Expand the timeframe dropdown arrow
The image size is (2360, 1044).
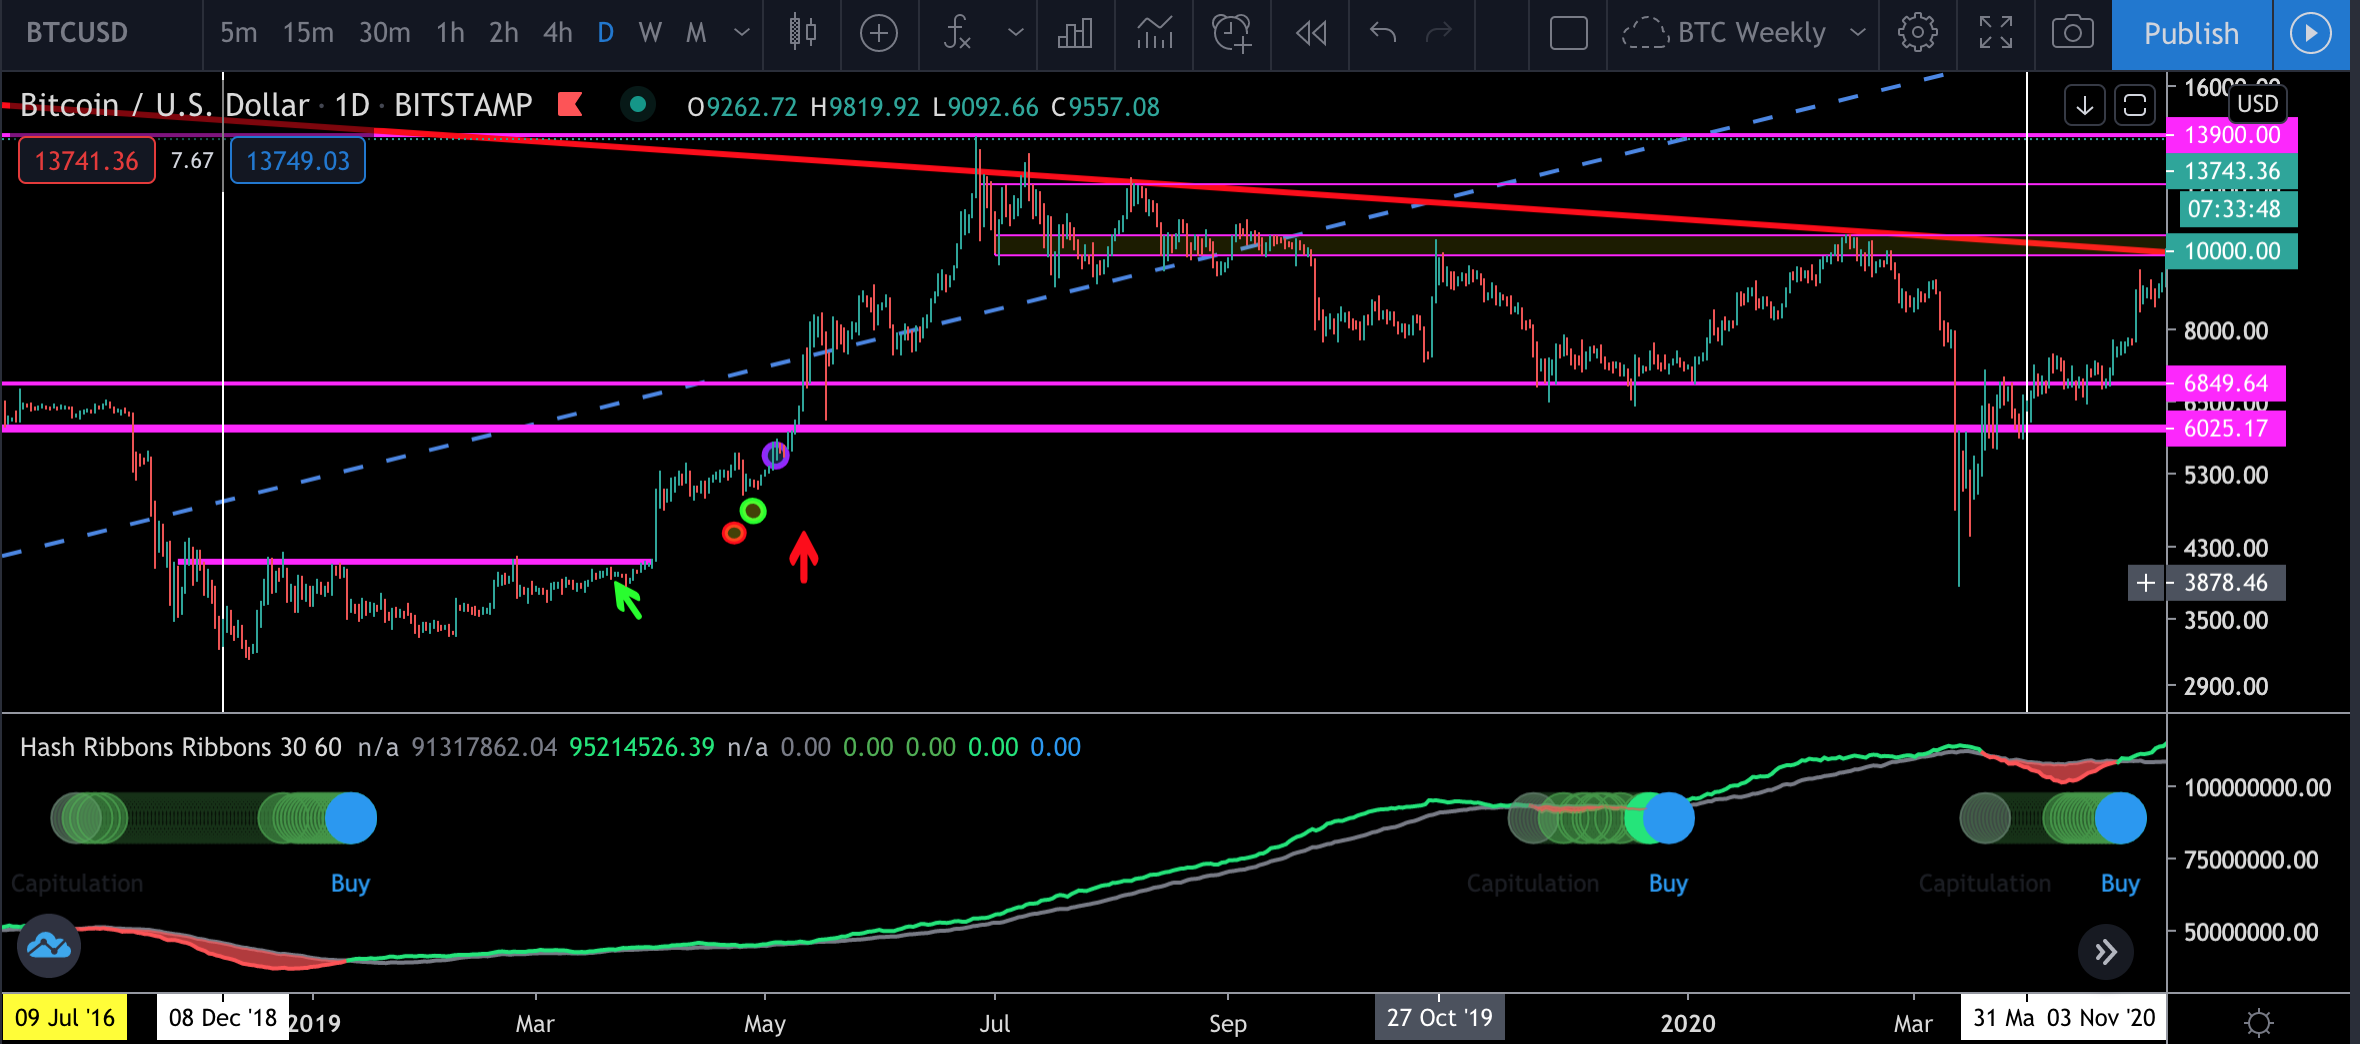[x=742, y=33]
